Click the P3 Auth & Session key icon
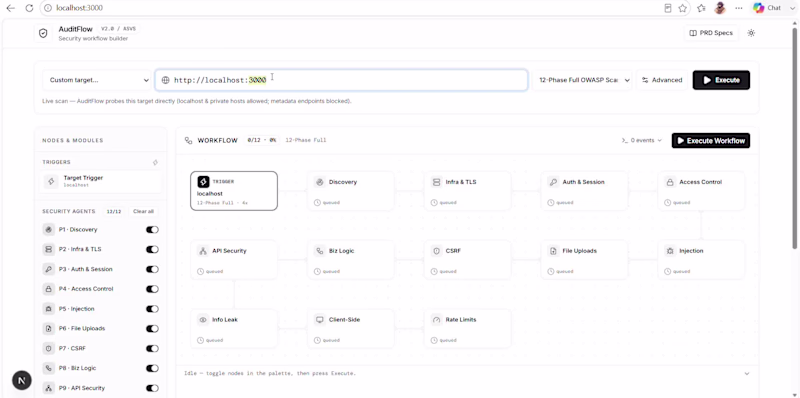Screen dimensions: 800x398 (48, 269)
